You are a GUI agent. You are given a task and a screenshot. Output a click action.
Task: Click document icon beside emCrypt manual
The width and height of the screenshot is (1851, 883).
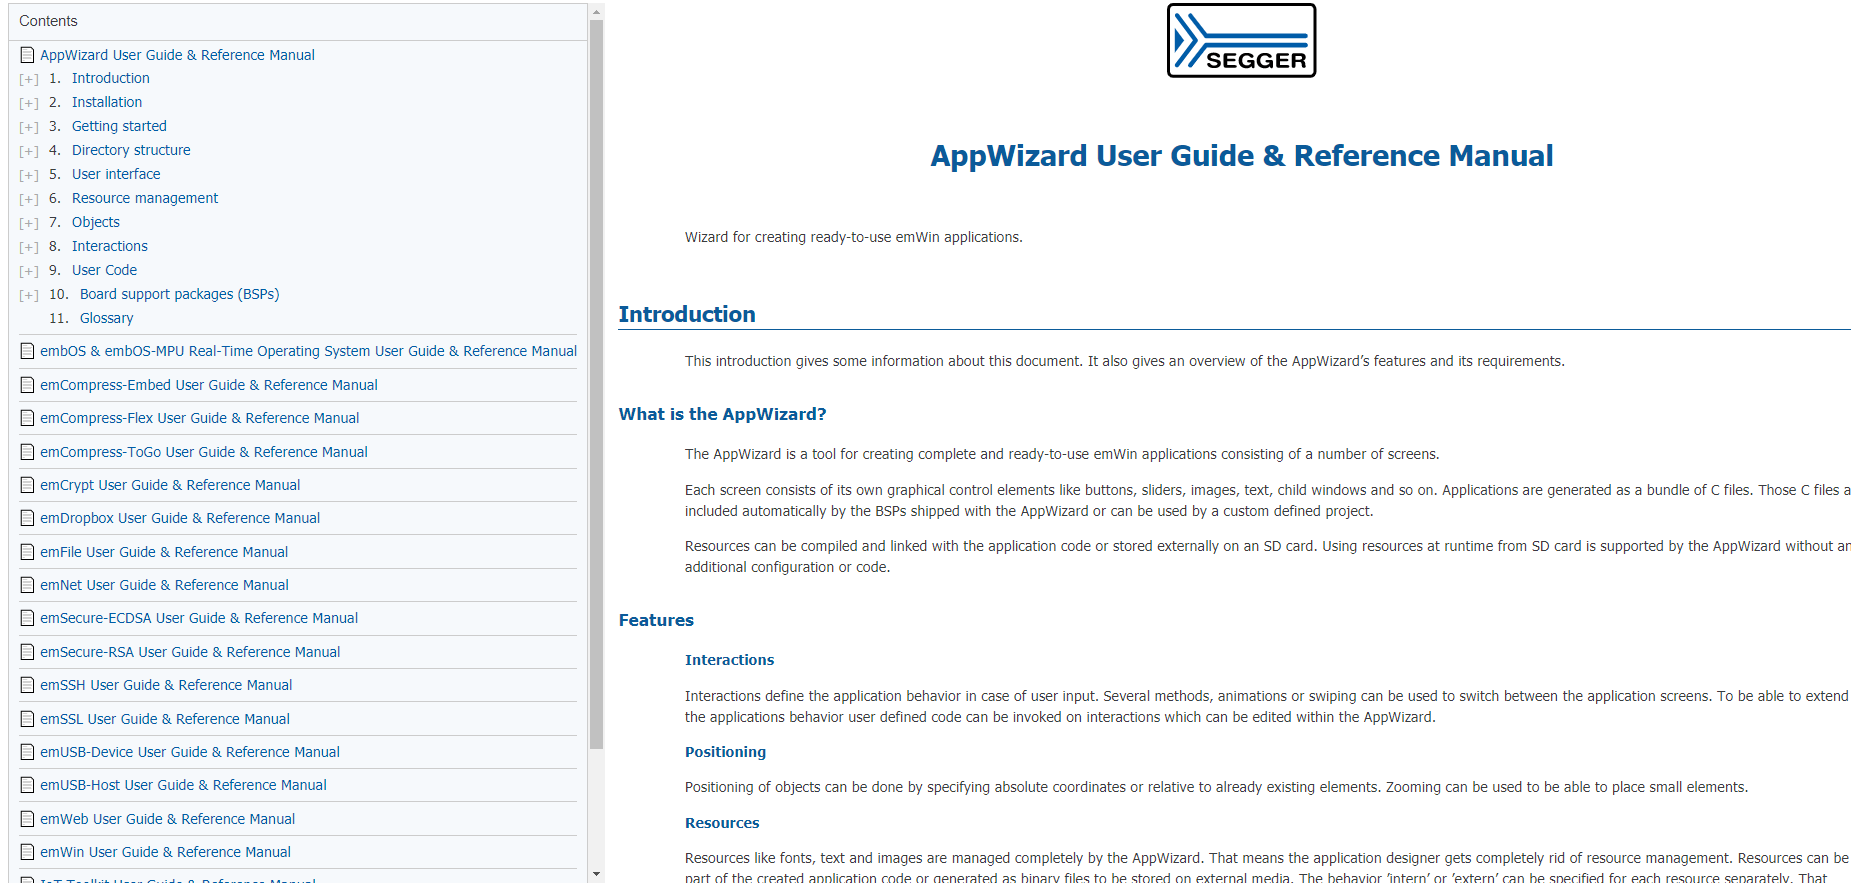28,485
